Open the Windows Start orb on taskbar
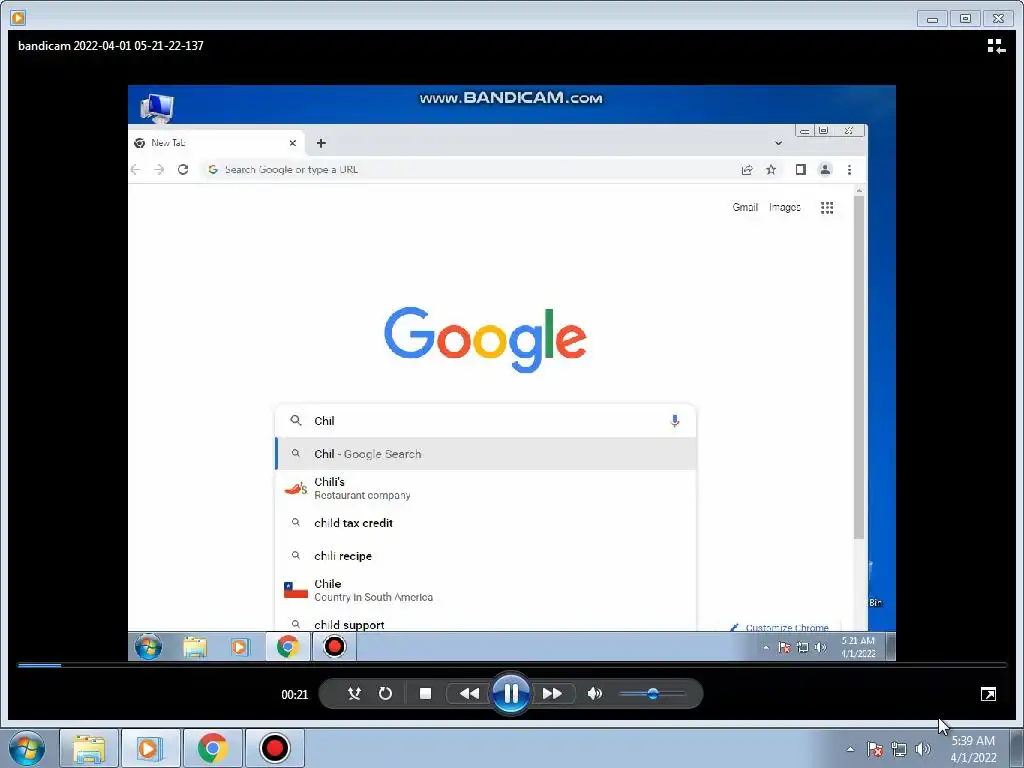Screen dimensions: 1024x768 click(27, 748)
